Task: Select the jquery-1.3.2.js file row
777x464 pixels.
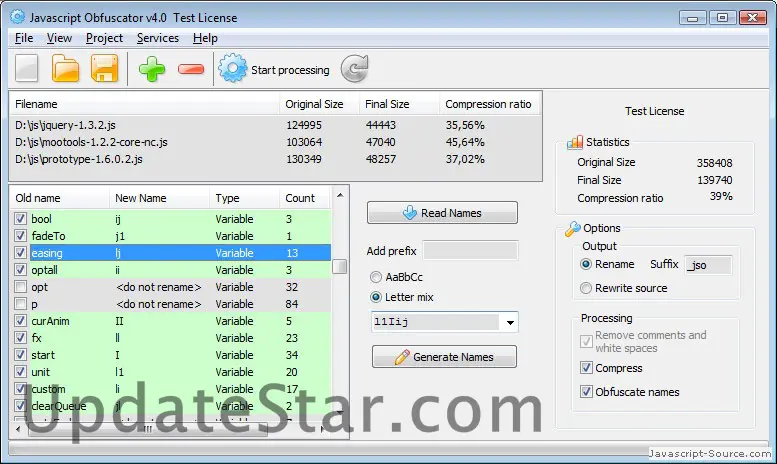Action: point(275,125)
